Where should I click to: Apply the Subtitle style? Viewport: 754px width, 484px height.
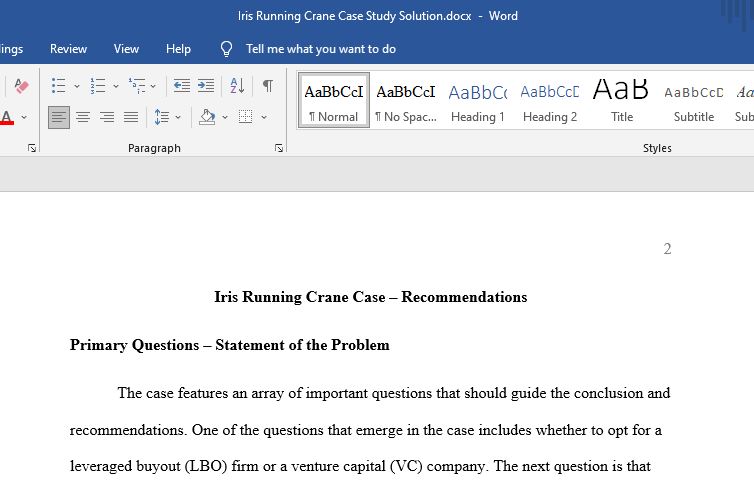(x=693, y=100)
